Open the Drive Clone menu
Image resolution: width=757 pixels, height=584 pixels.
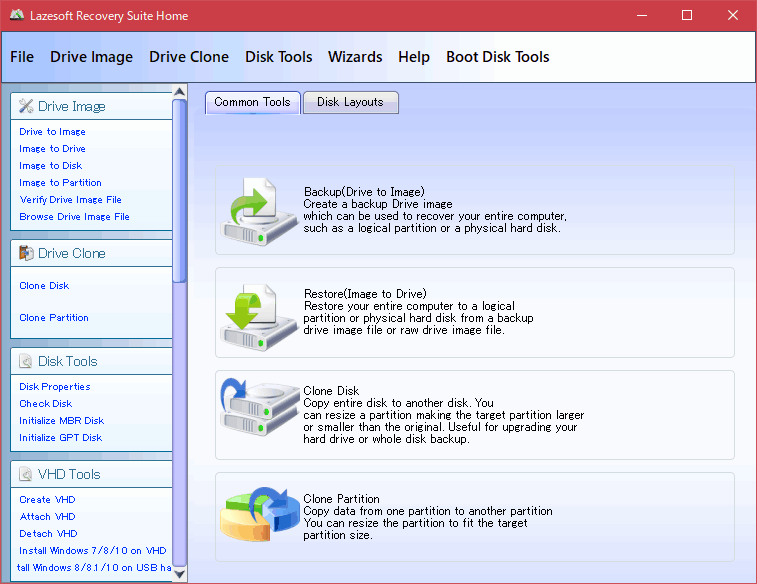coord(189,57)
